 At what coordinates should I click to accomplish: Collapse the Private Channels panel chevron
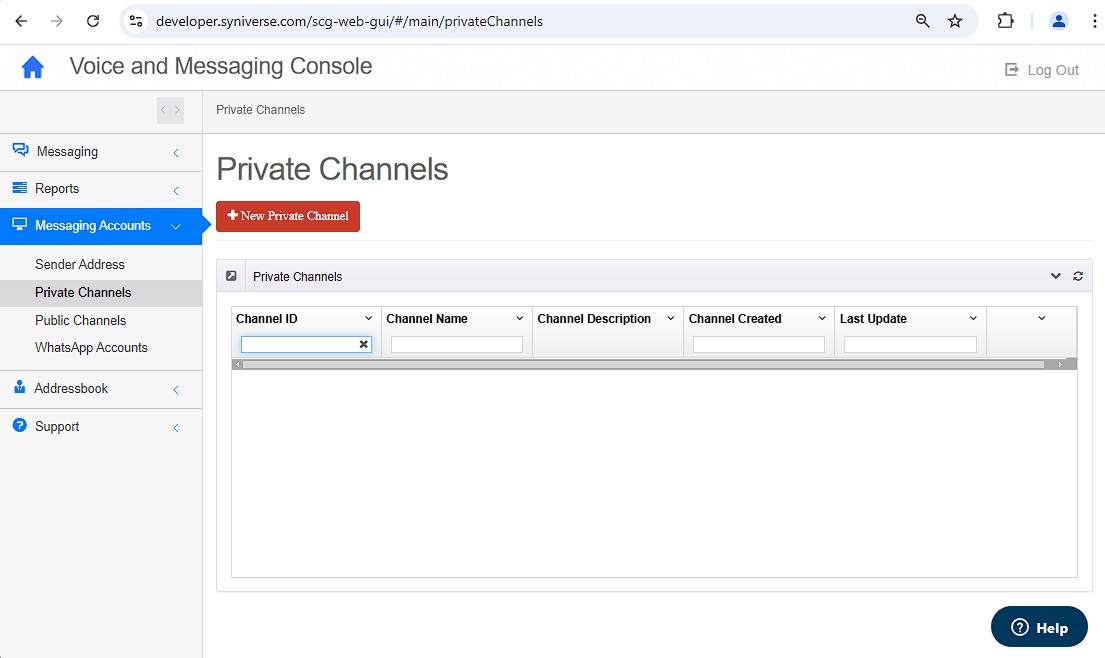click(1056, 276)
